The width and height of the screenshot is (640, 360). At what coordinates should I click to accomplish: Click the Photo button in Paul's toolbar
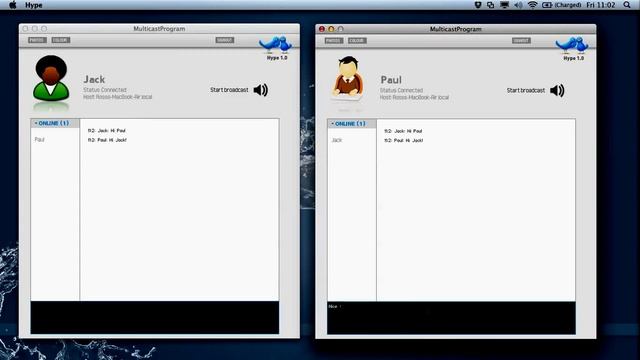[334, 40]
